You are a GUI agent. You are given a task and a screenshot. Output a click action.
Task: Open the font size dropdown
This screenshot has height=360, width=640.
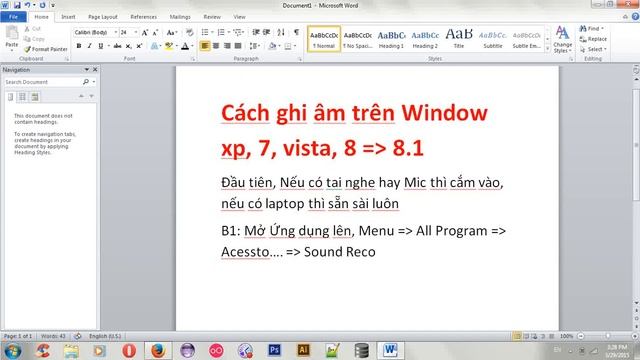[136, 32]
